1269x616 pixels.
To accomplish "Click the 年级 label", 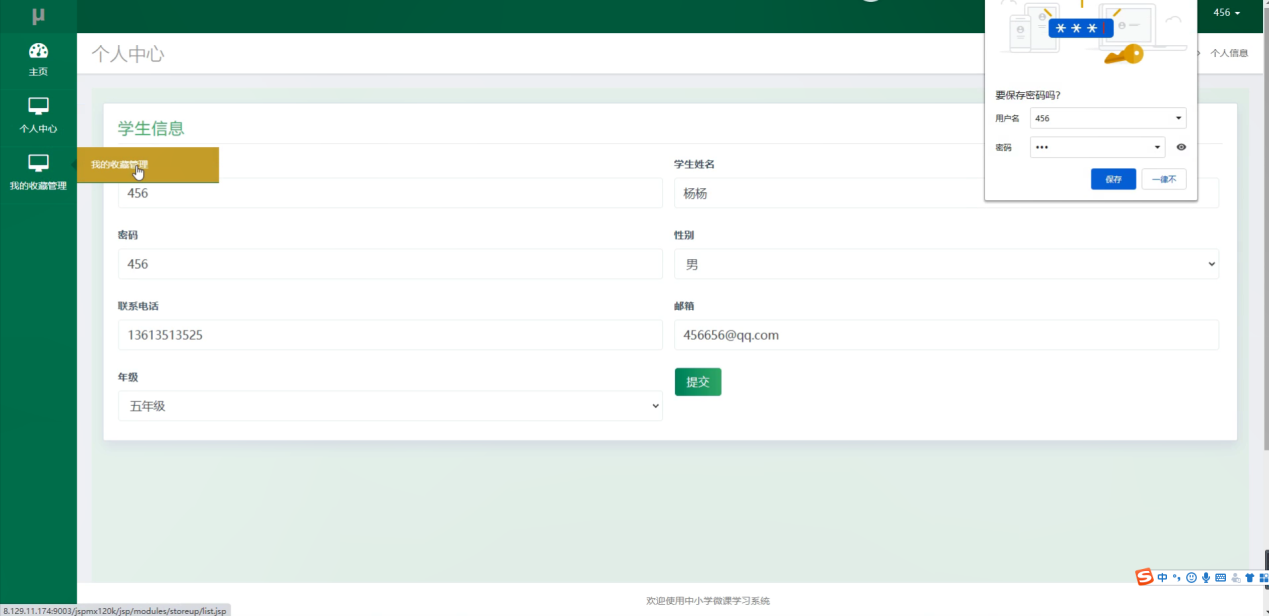I will [128, 377].
